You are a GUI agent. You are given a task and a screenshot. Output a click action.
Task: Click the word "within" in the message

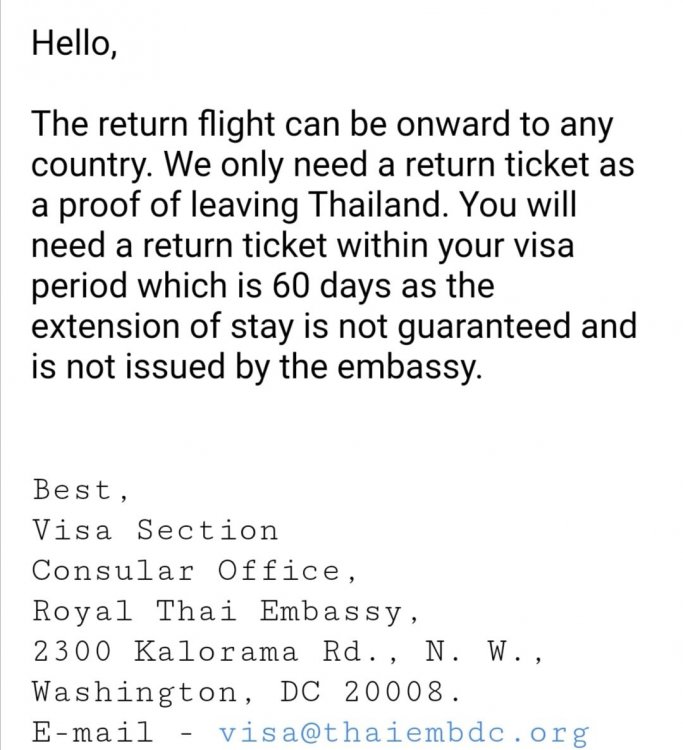coord(383,245)
